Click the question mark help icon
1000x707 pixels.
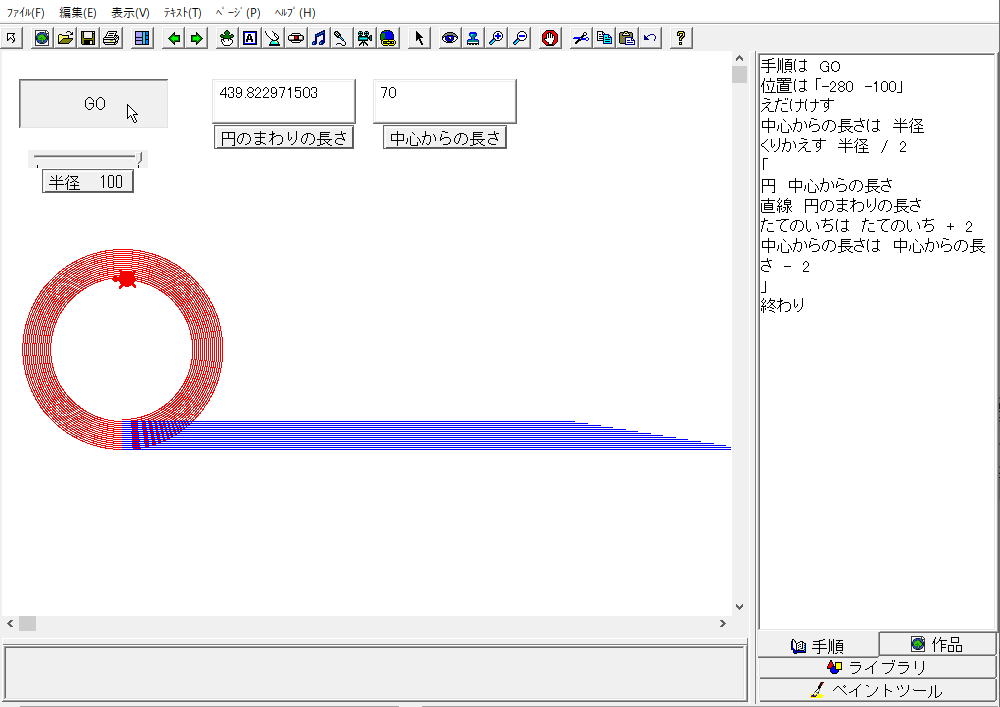681,38
